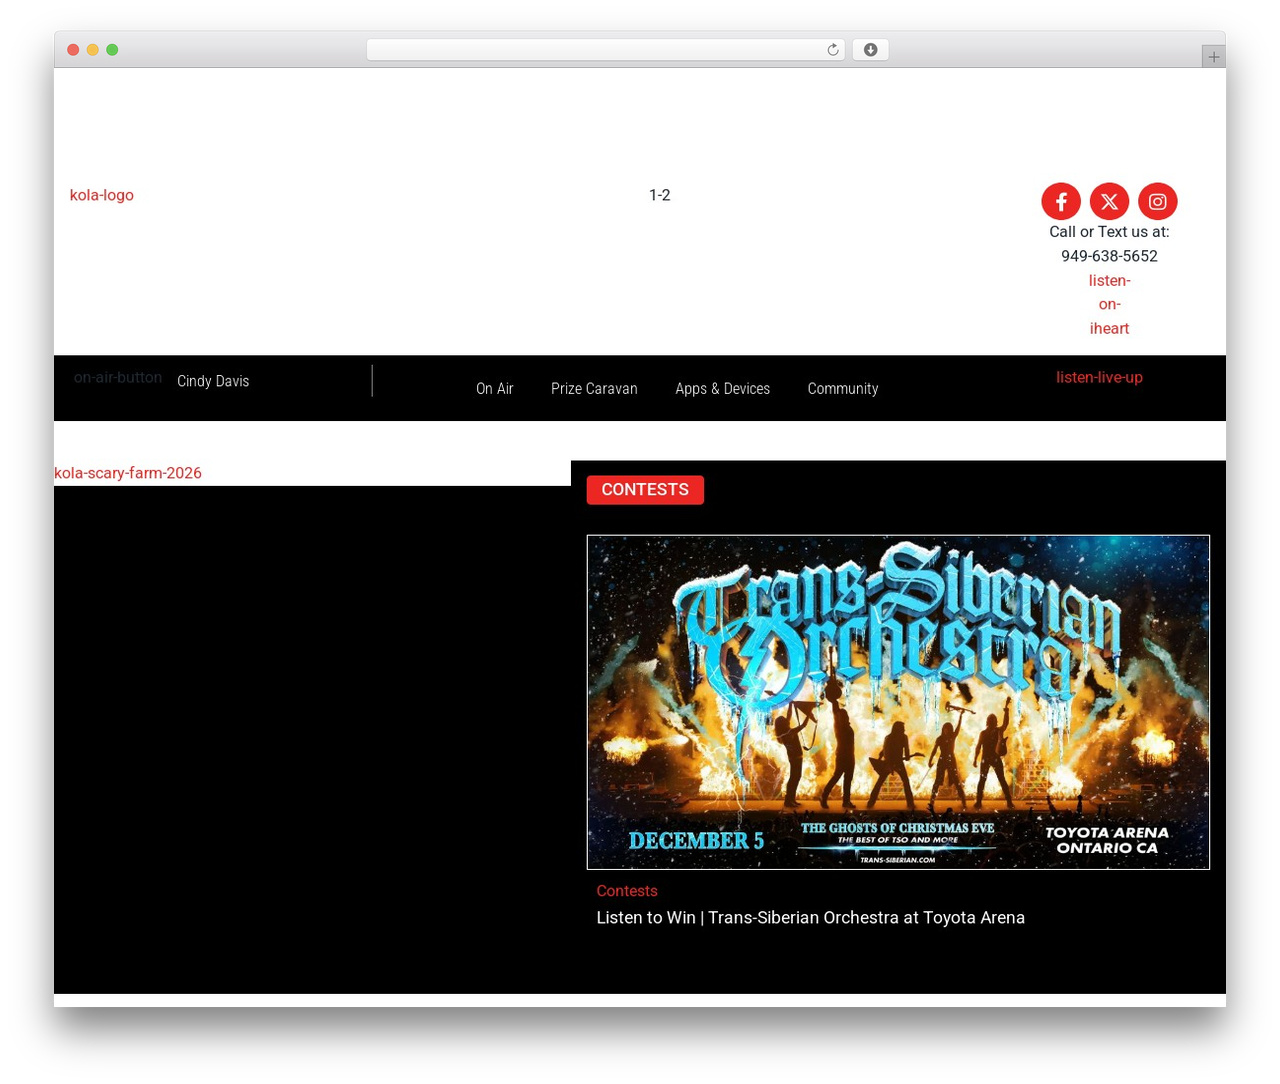Screen dimensions: 1280x1084
Task: Click the kola-logo link
Action: tap(102, 195)
